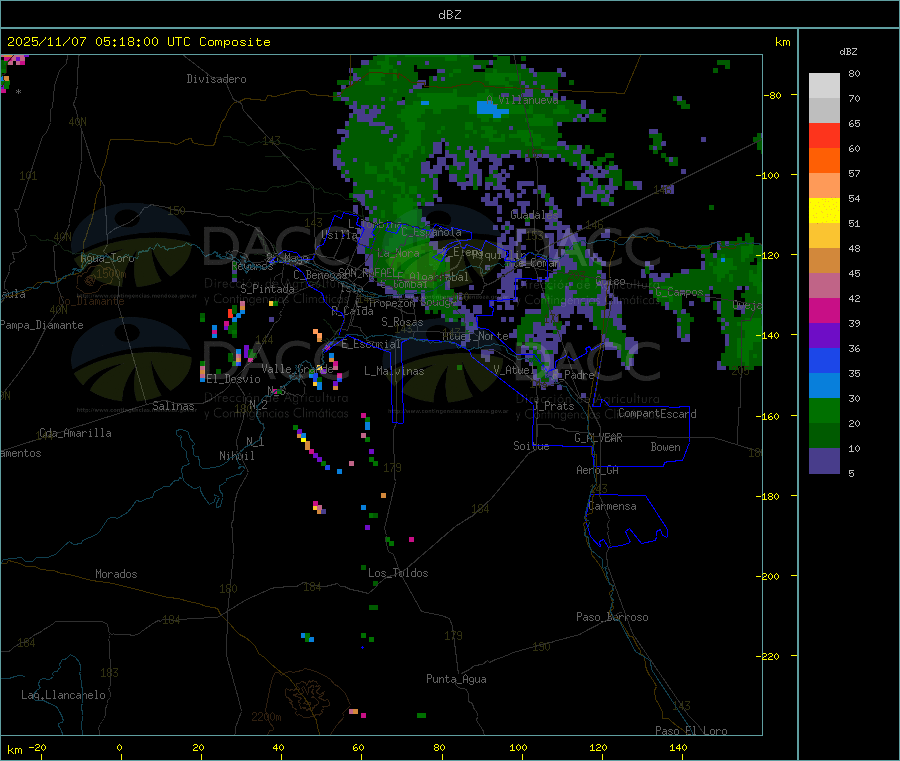Click the Lag.Llancanelo label
This screenshot has width=900, height=761.
[63, 695]
